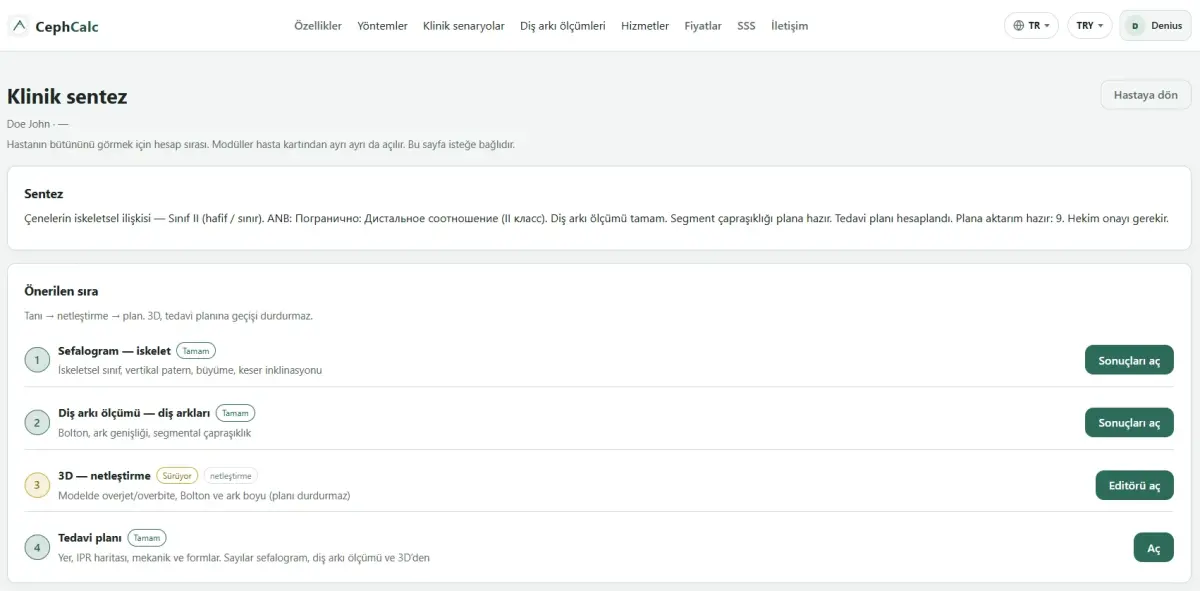Click the CephCalc logo

[54, 26]
